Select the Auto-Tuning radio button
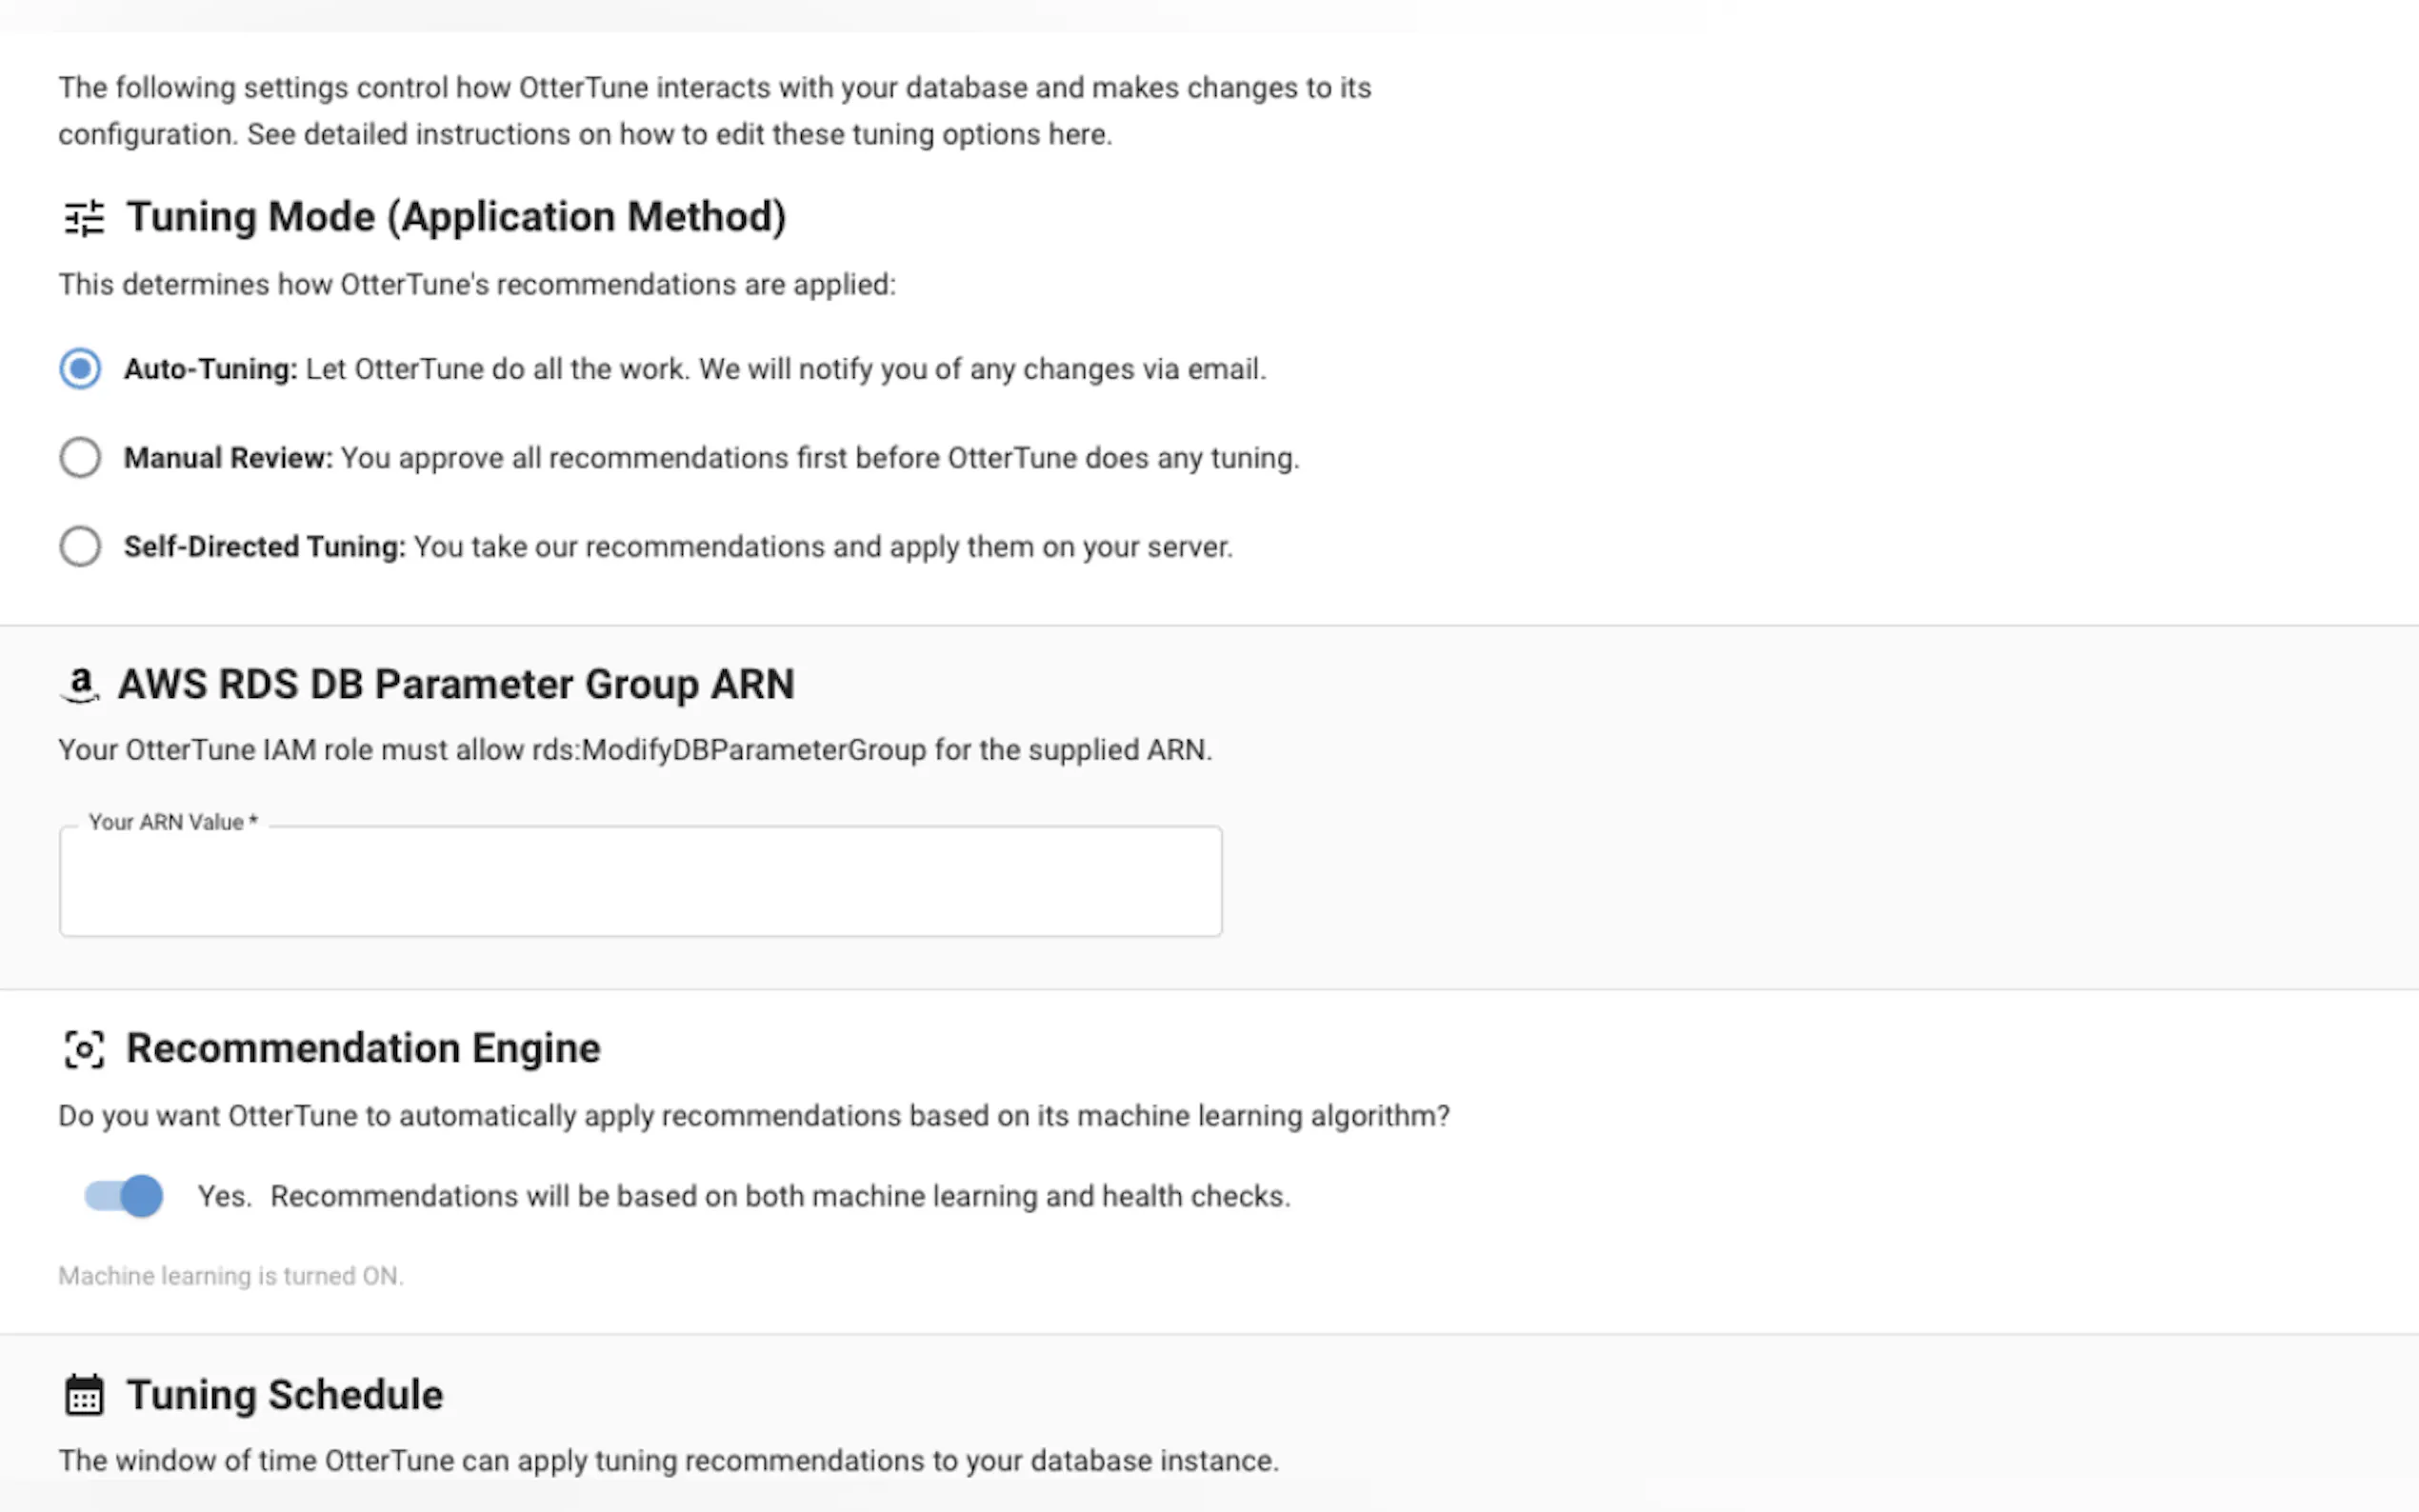2419x1512 pixels. (80, 369)
